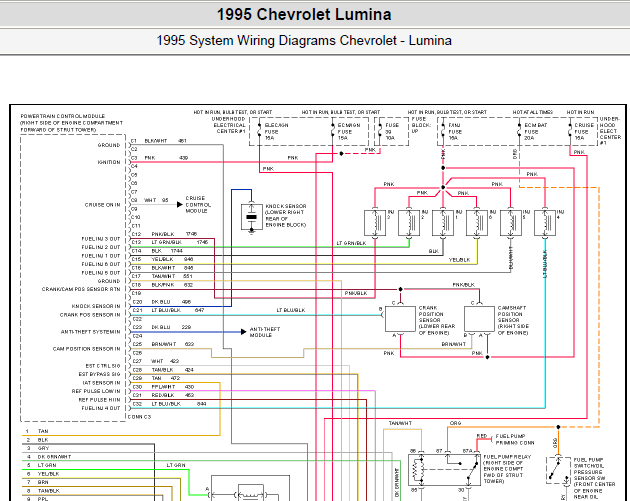
Task: Click the 'FUEL INJ 3 OUT' label
Action: pyautogui.click(x=101, y=239)
